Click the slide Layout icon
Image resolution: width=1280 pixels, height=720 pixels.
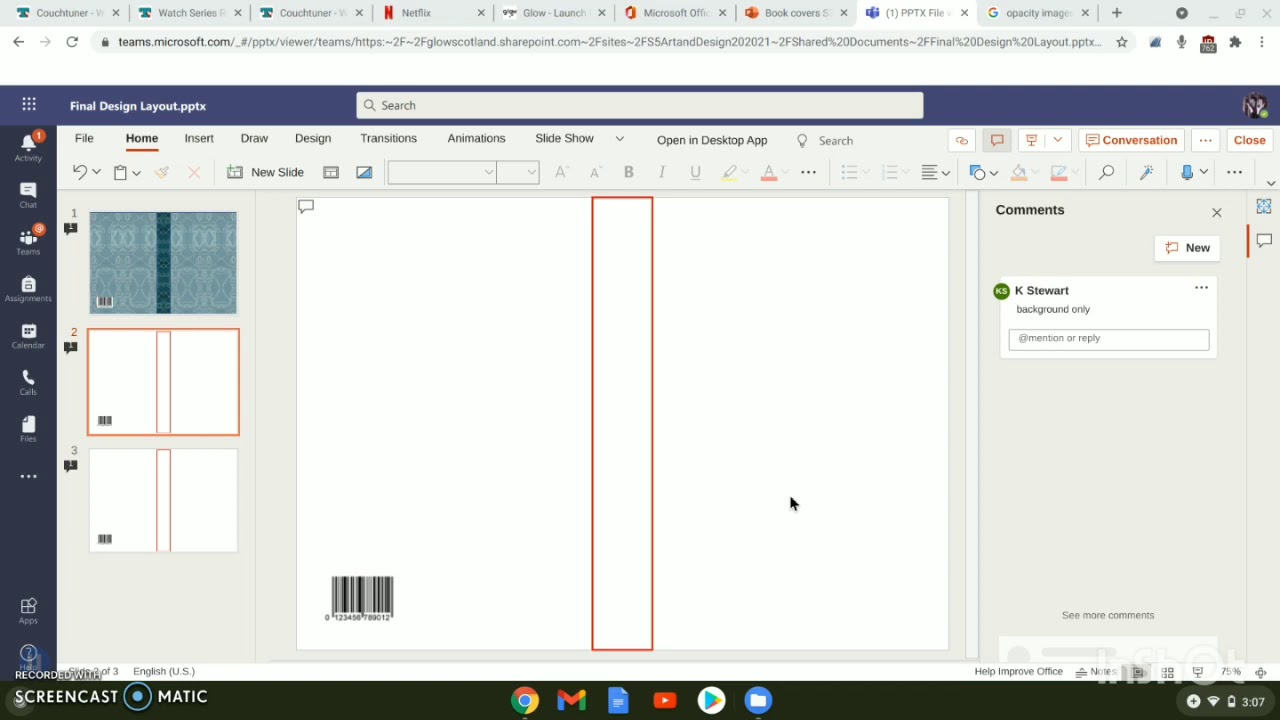tap(331, 172)
